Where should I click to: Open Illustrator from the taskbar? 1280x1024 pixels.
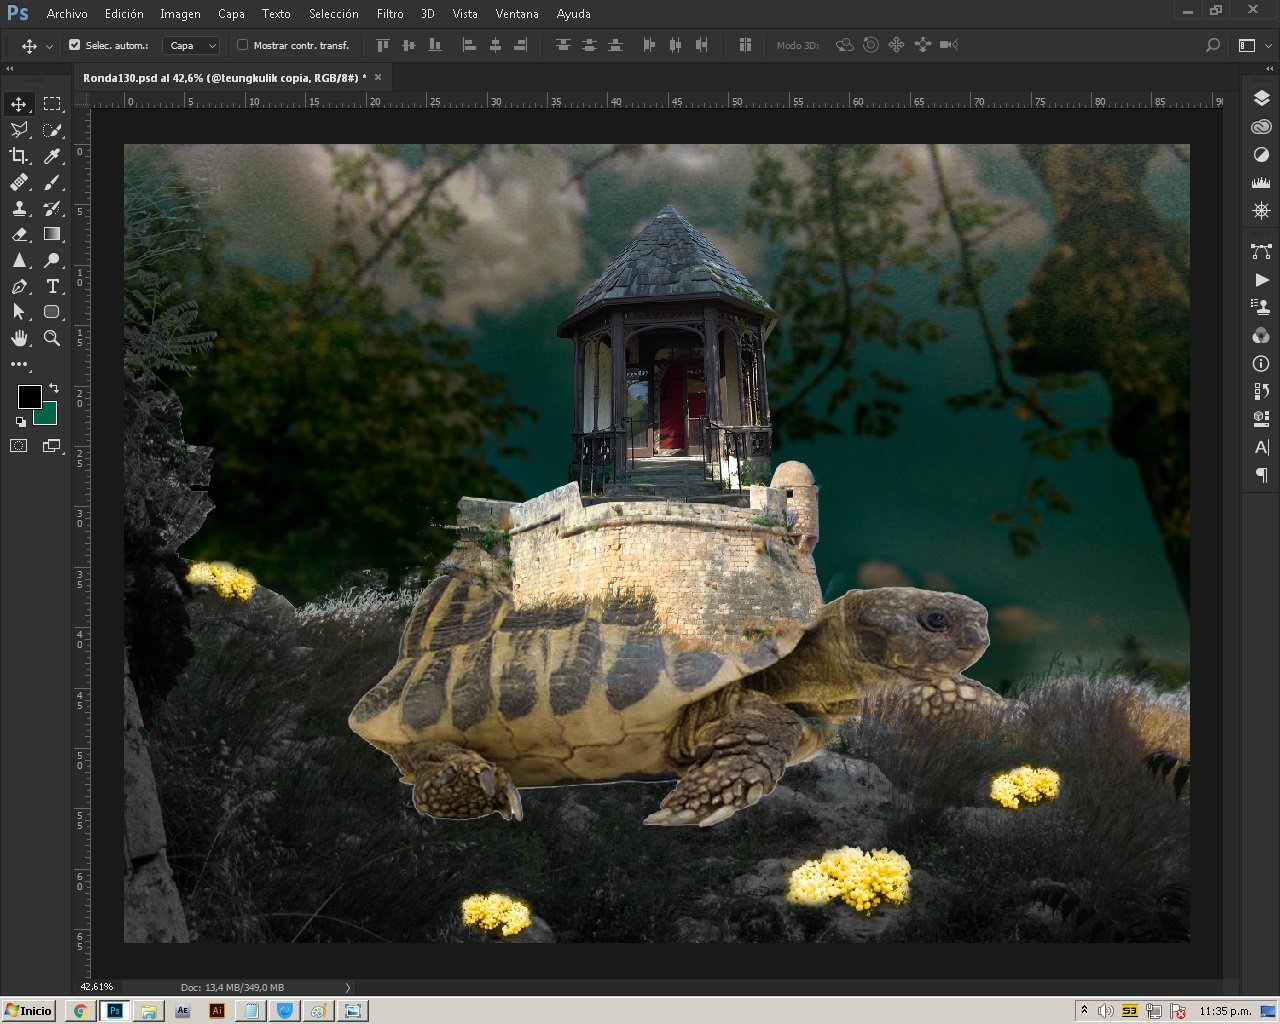217,1011
